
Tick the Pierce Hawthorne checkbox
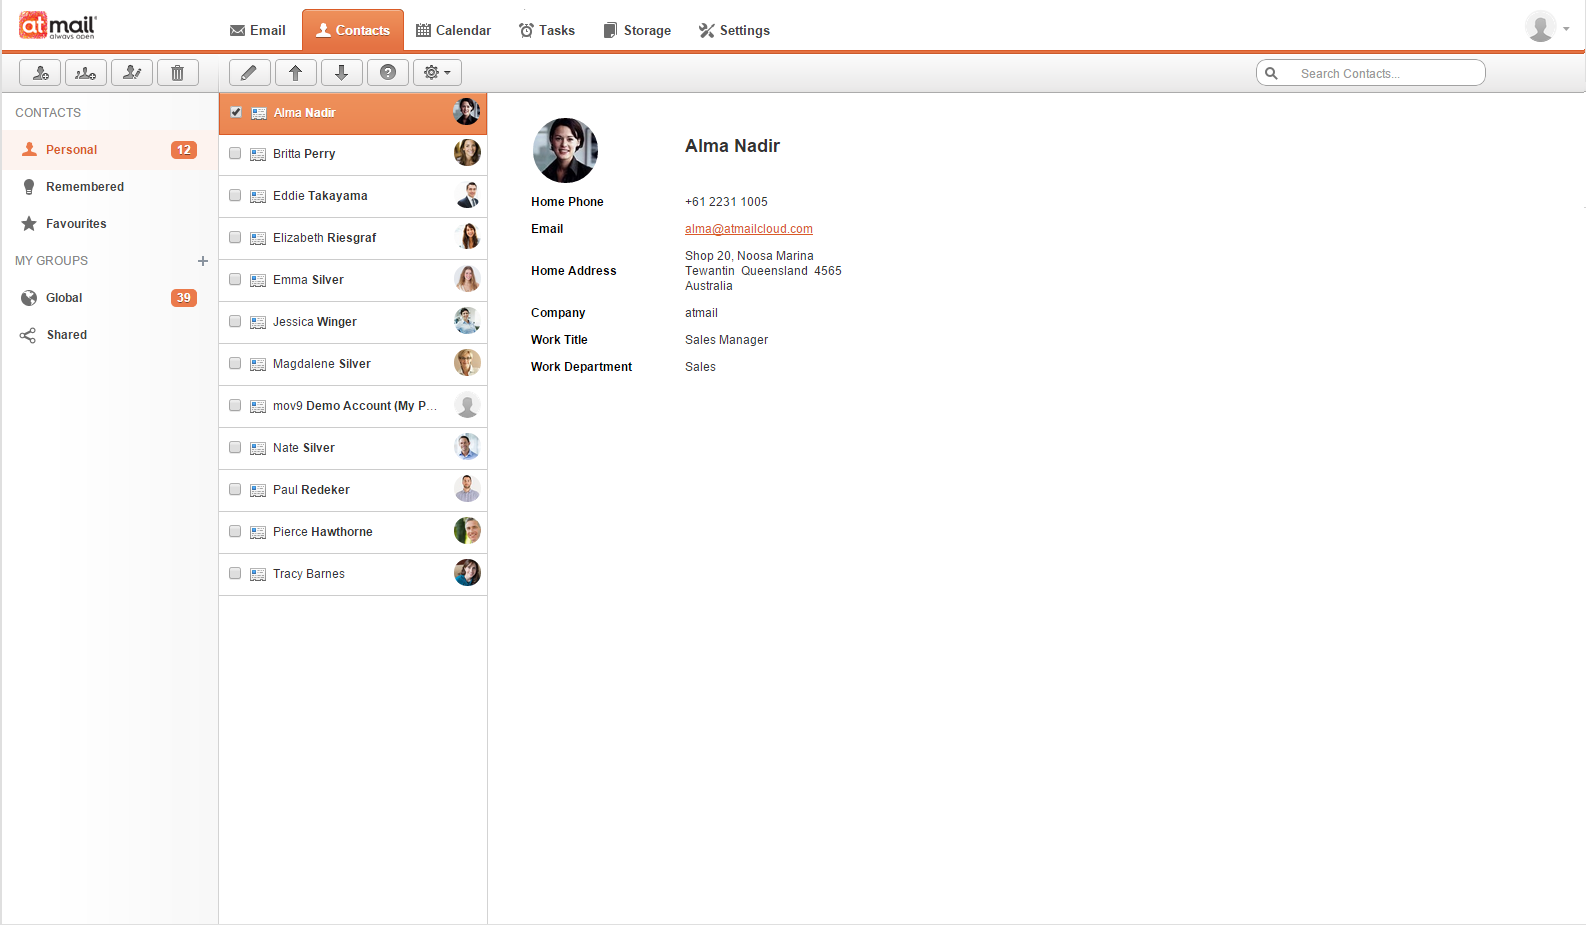click(x=235, y=532)
